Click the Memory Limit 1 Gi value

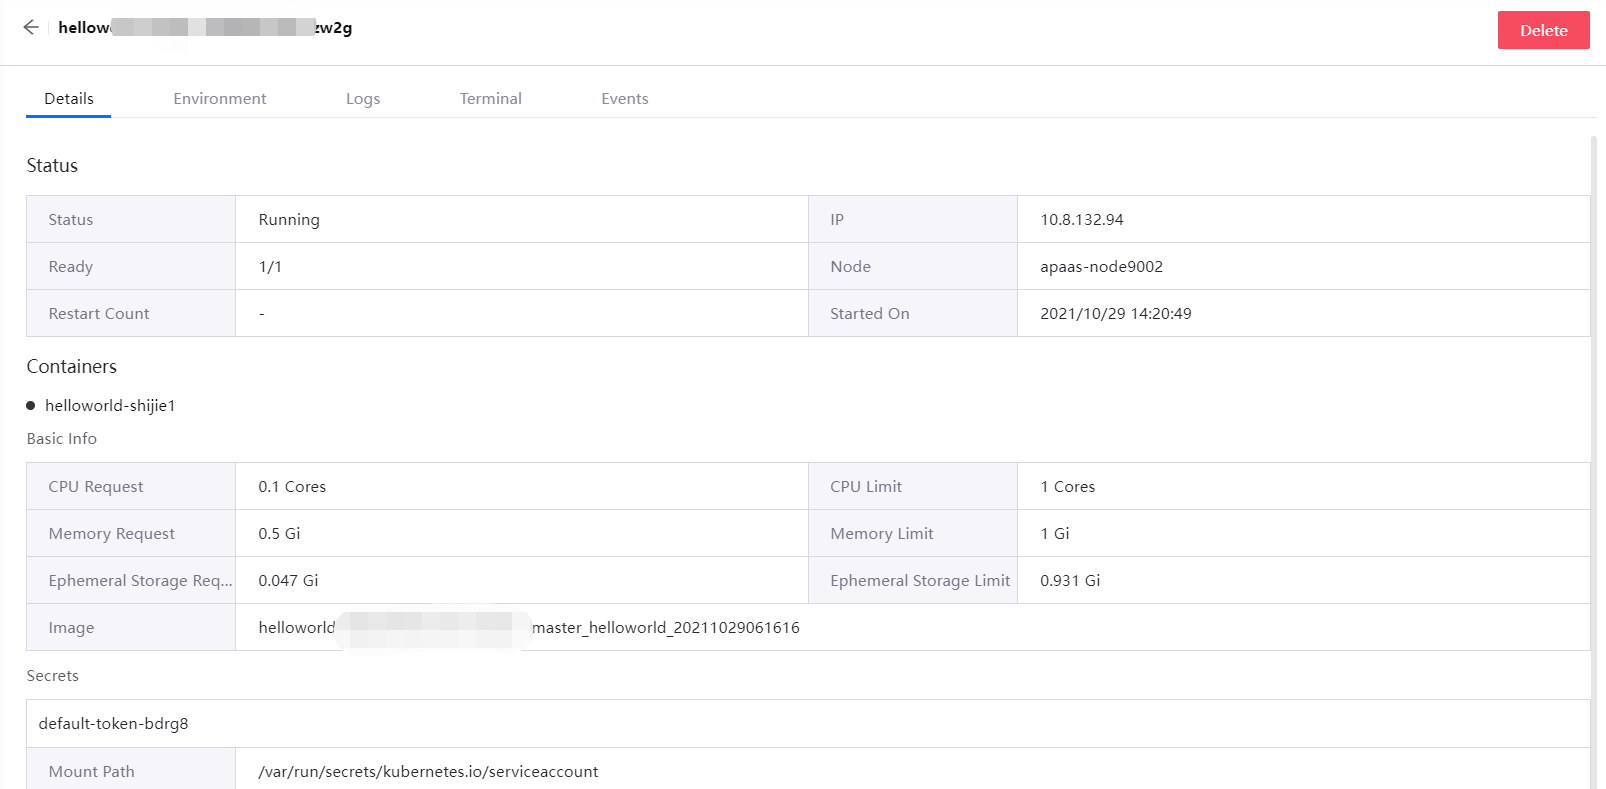click(x=1054, y=534)
